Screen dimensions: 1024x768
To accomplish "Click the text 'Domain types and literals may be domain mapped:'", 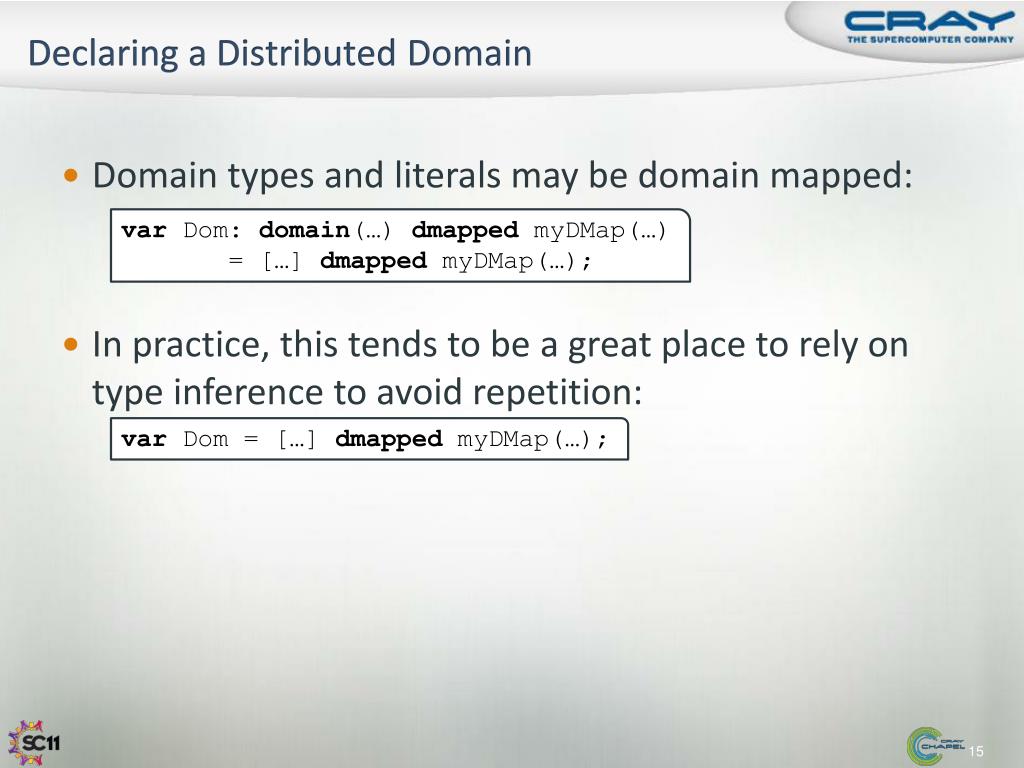I will pyautogui.click(x=502, y=176).
